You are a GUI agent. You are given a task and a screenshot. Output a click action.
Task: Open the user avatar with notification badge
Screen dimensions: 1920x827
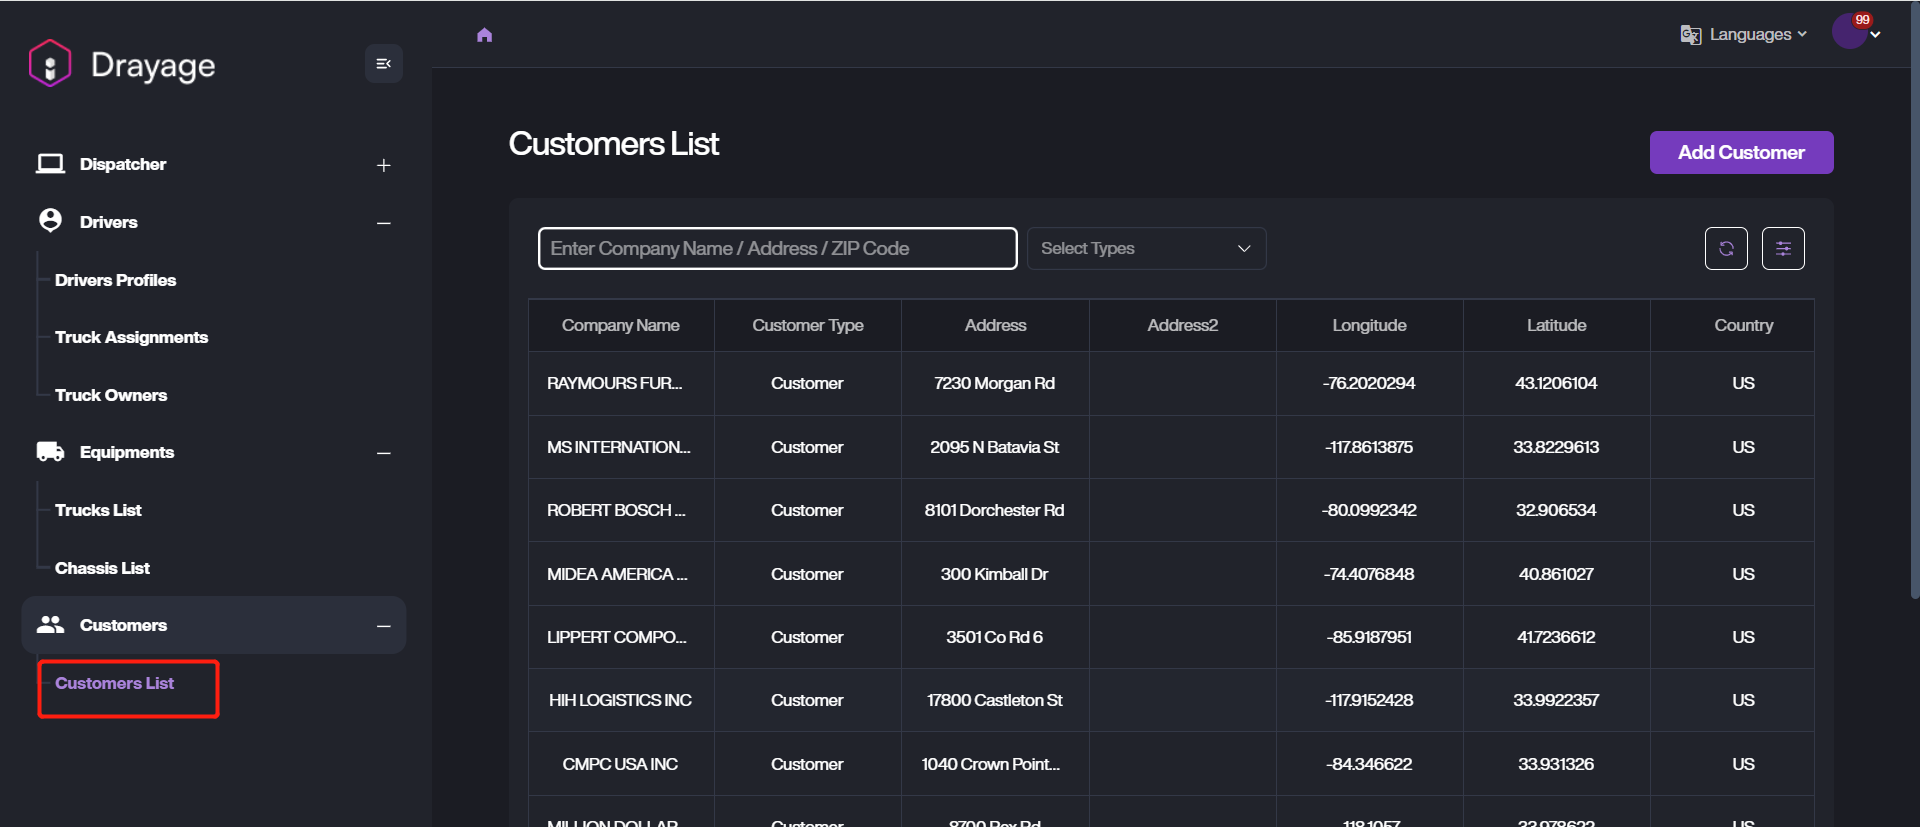pos(1851,32)
